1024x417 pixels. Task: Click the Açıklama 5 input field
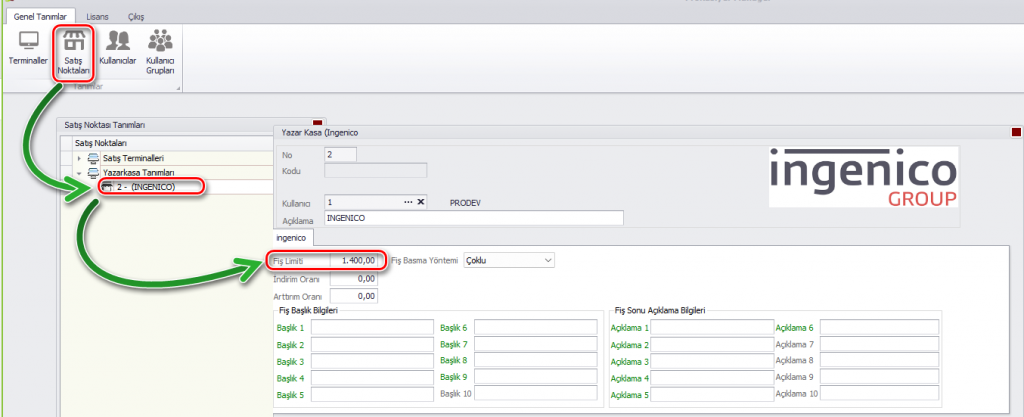click(x=712, y=395)
